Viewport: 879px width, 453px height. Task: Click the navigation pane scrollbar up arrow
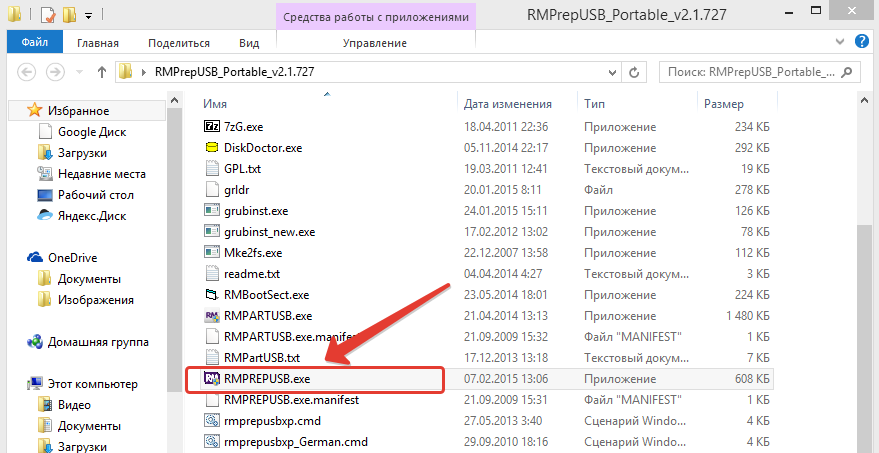pyautogui.click(x=174, y=101)
